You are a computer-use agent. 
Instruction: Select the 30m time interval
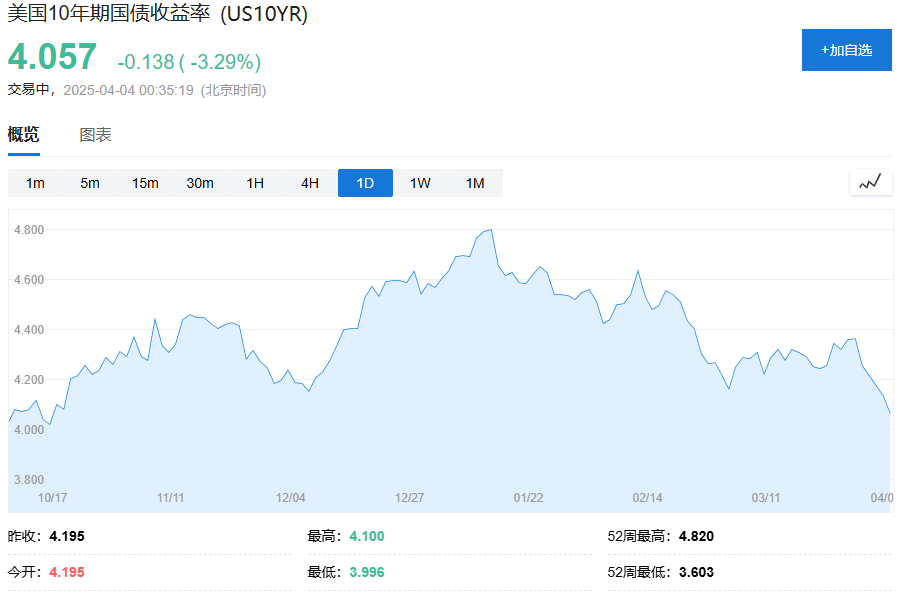pos(199,183)
